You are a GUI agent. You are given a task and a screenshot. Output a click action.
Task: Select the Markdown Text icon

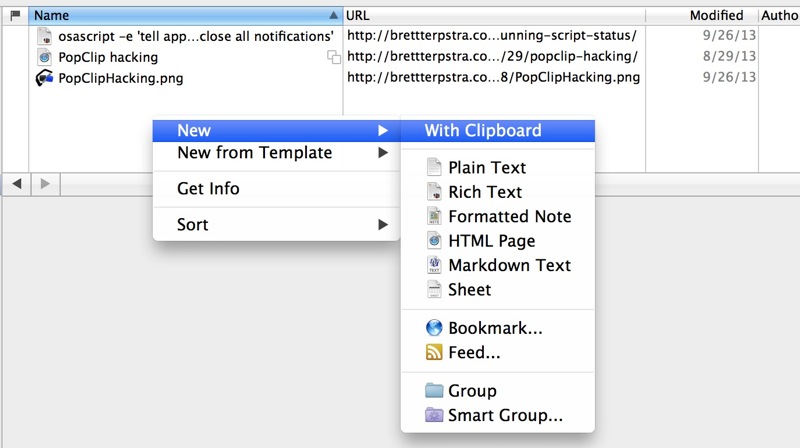pos(434,265)
